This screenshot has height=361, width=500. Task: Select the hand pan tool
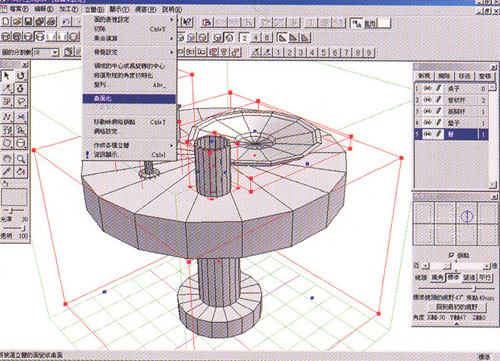7,159
